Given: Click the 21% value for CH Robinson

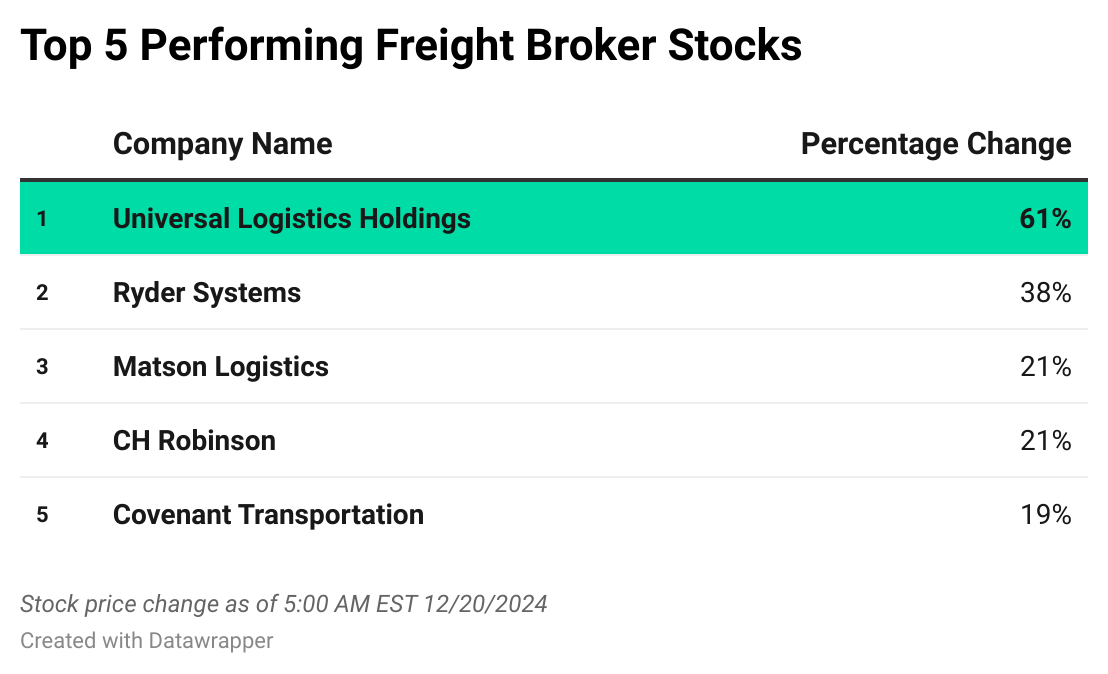Looking at the screenshot, I should 1045,441.
